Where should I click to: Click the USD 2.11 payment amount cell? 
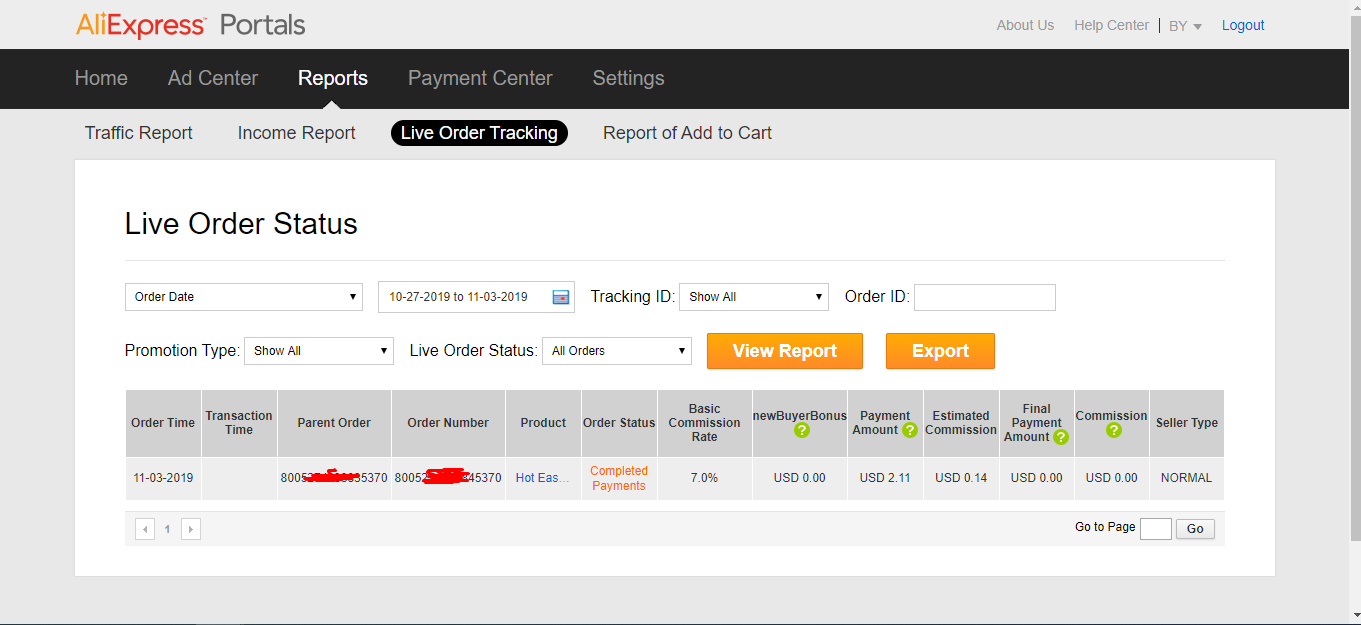[x=885, y=478]
